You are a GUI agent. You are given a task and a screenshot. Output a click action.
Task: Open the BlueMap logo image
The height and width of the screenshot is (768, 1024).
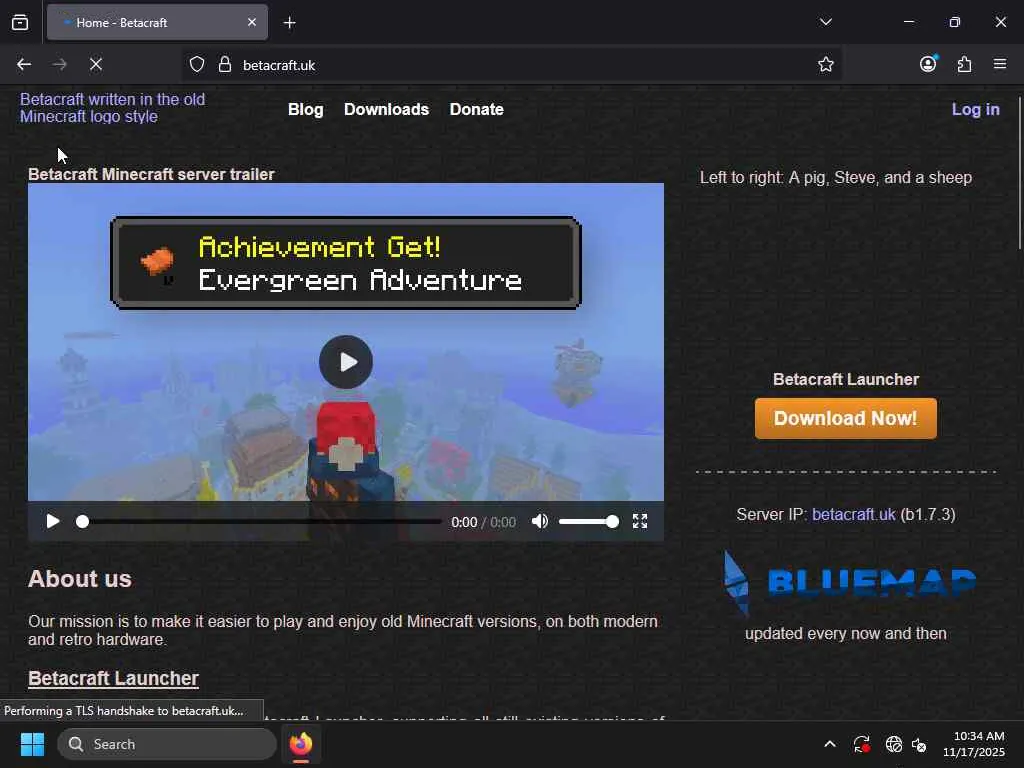tap(850, 583)
